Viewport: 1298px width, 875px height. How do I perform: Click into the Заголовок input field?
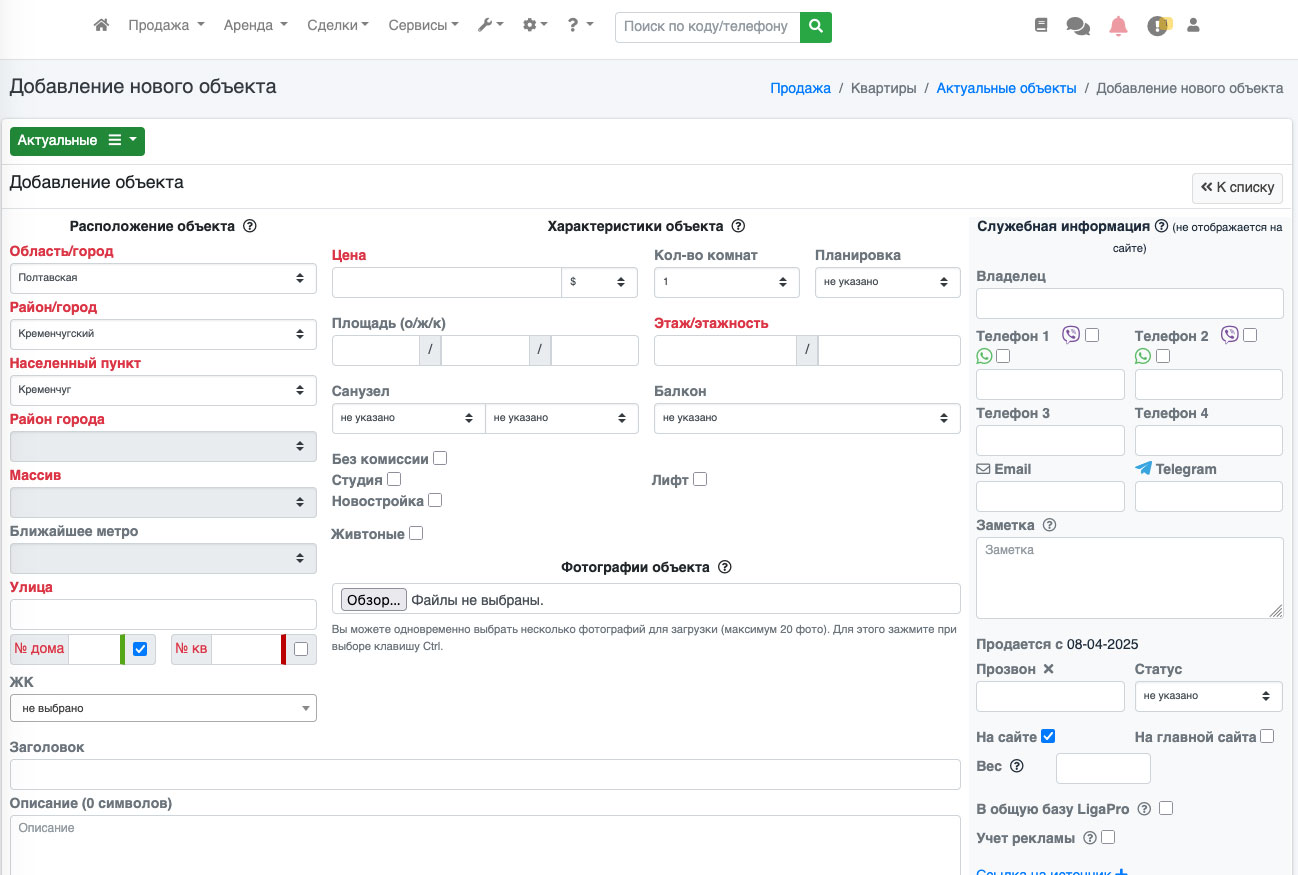click(485, 774)
